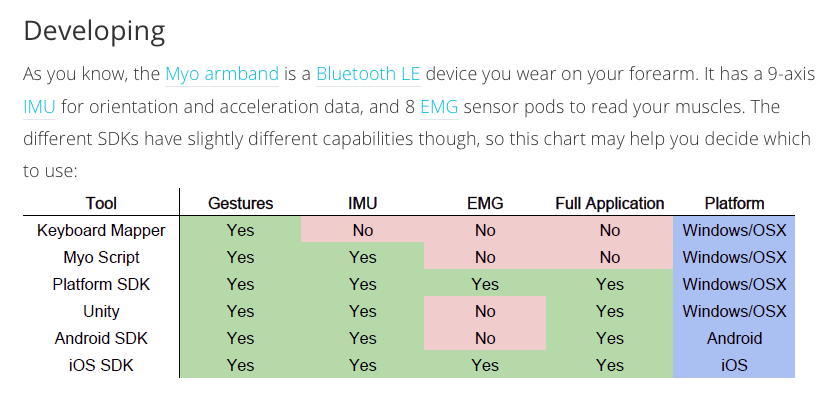Select the Platform SDK row label

click(101, 284)
